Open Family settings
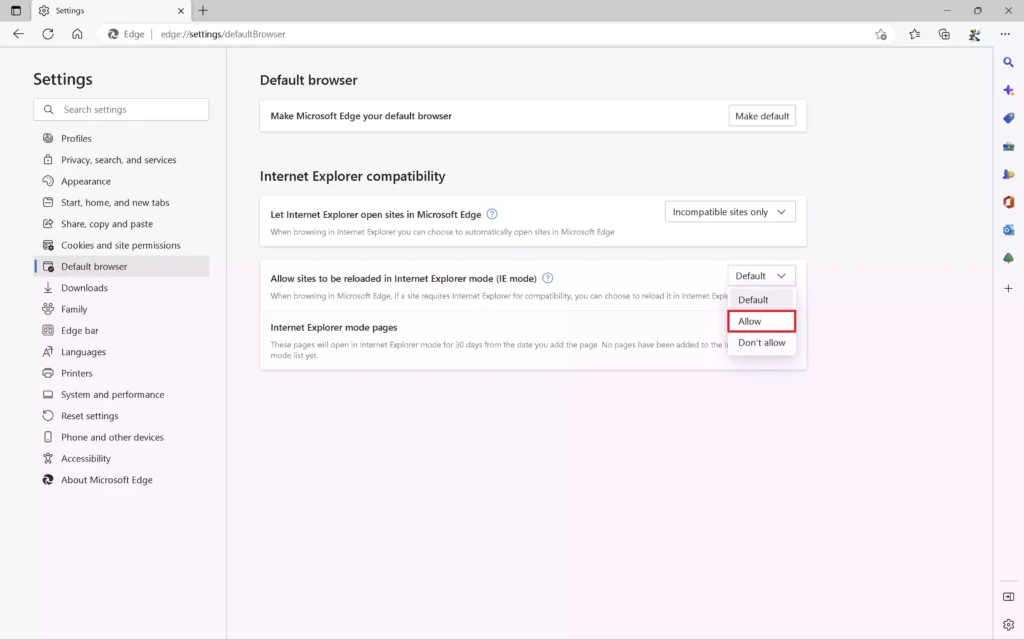Viewport: 1024px width, 640px height. click(121, 310)
